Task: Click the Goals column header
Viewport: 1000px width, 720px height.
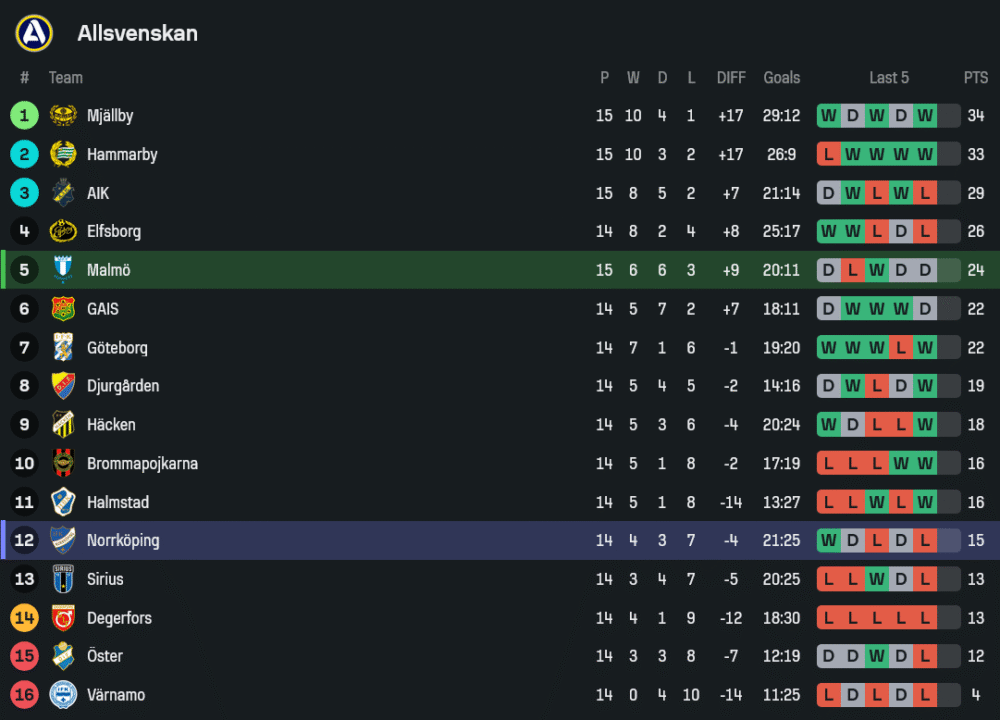Action: click(781, 78)
